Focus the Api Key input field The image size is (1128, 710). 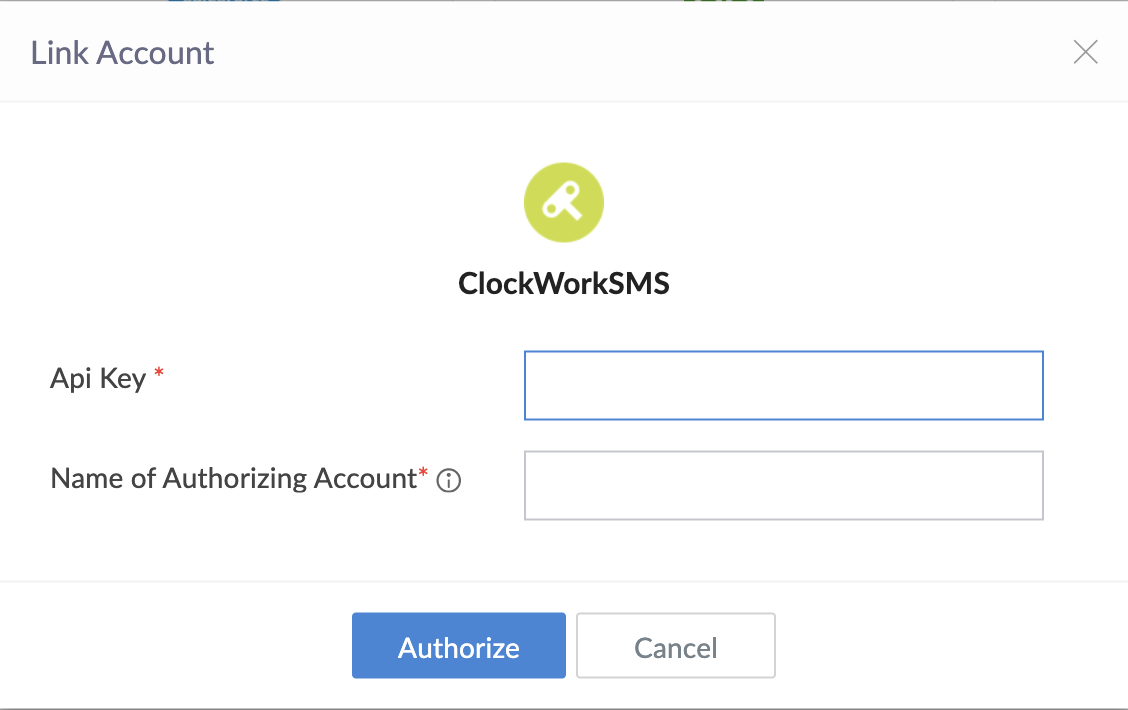pyautogui.click(x=783, y=385)
